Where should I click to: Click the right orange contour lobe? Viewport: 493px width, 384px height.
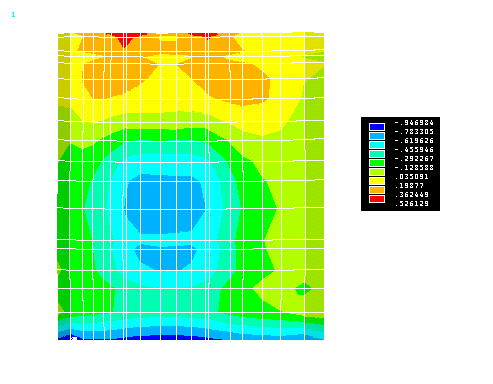tap(230, 83)
